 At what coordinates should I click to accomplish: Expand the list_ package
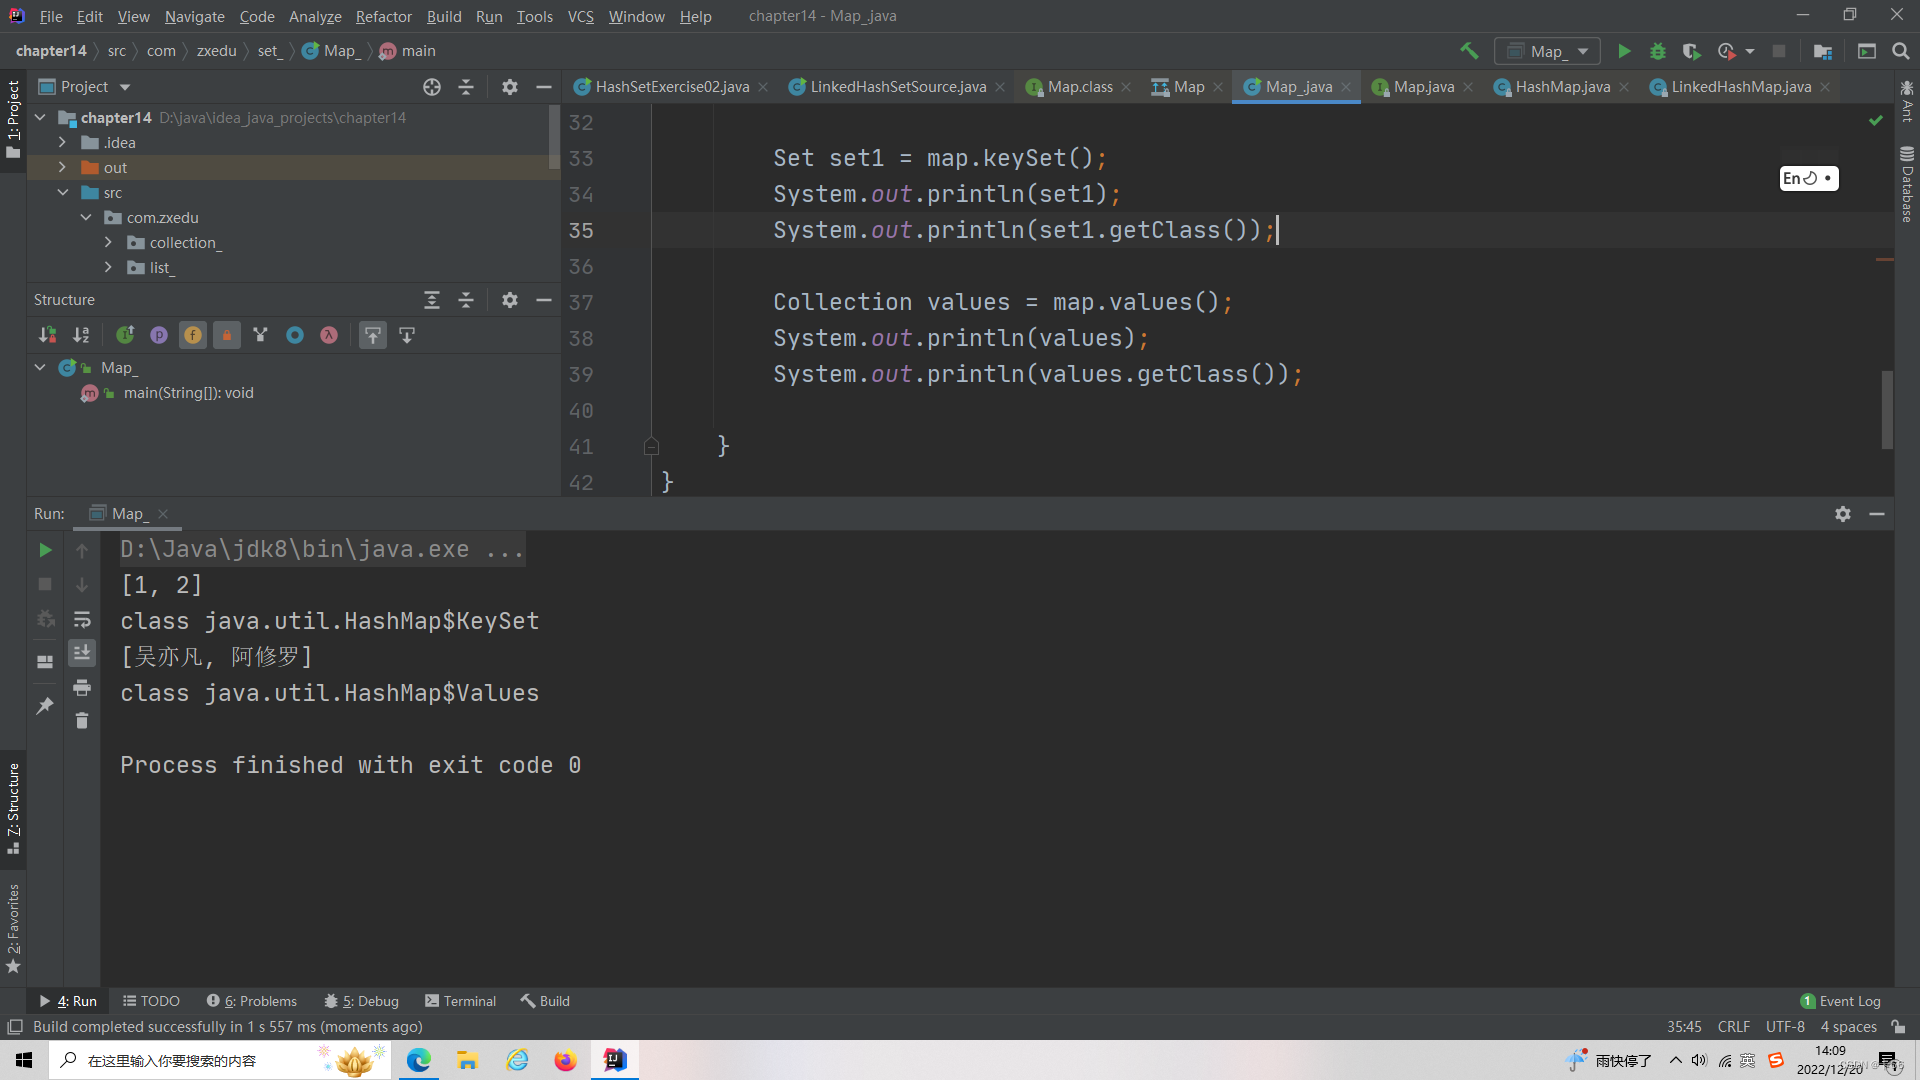coord(108,268)
